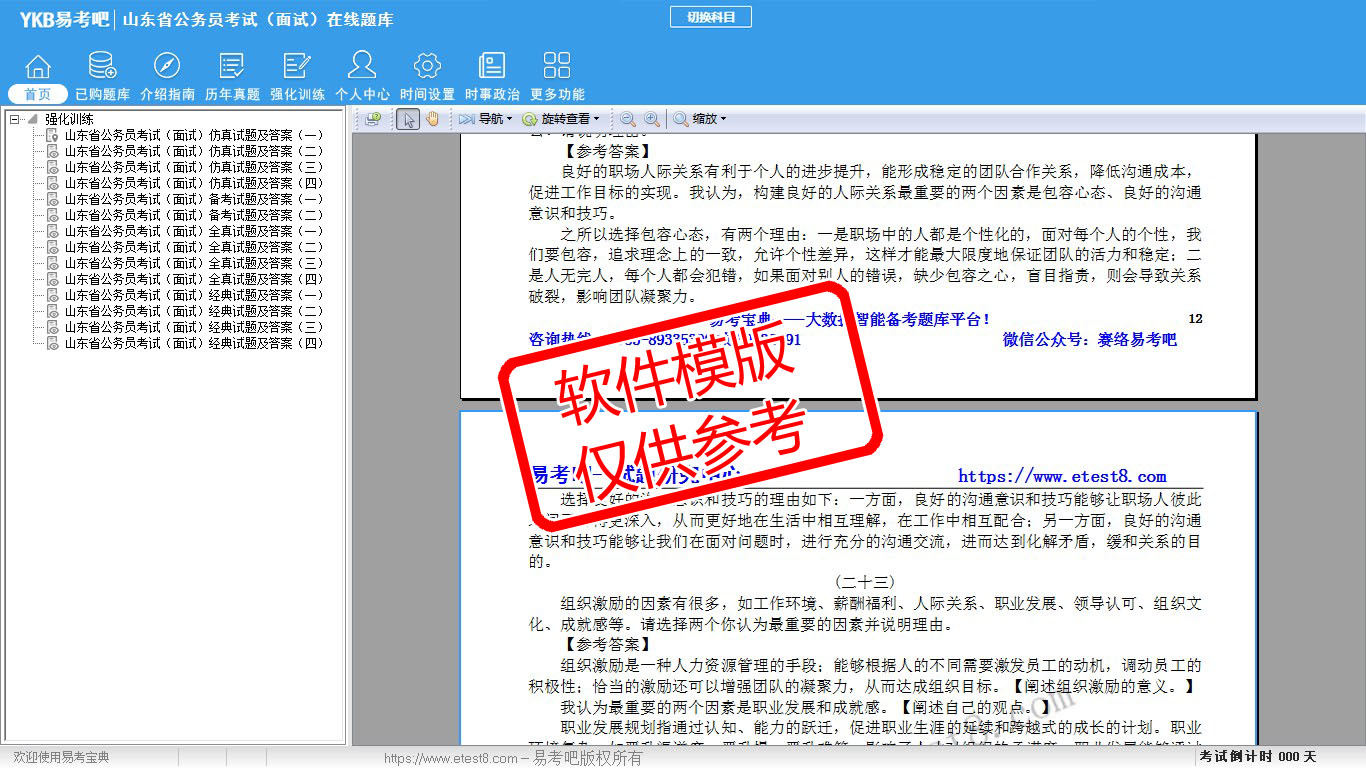Select the hand pan tool

point(432,119)
